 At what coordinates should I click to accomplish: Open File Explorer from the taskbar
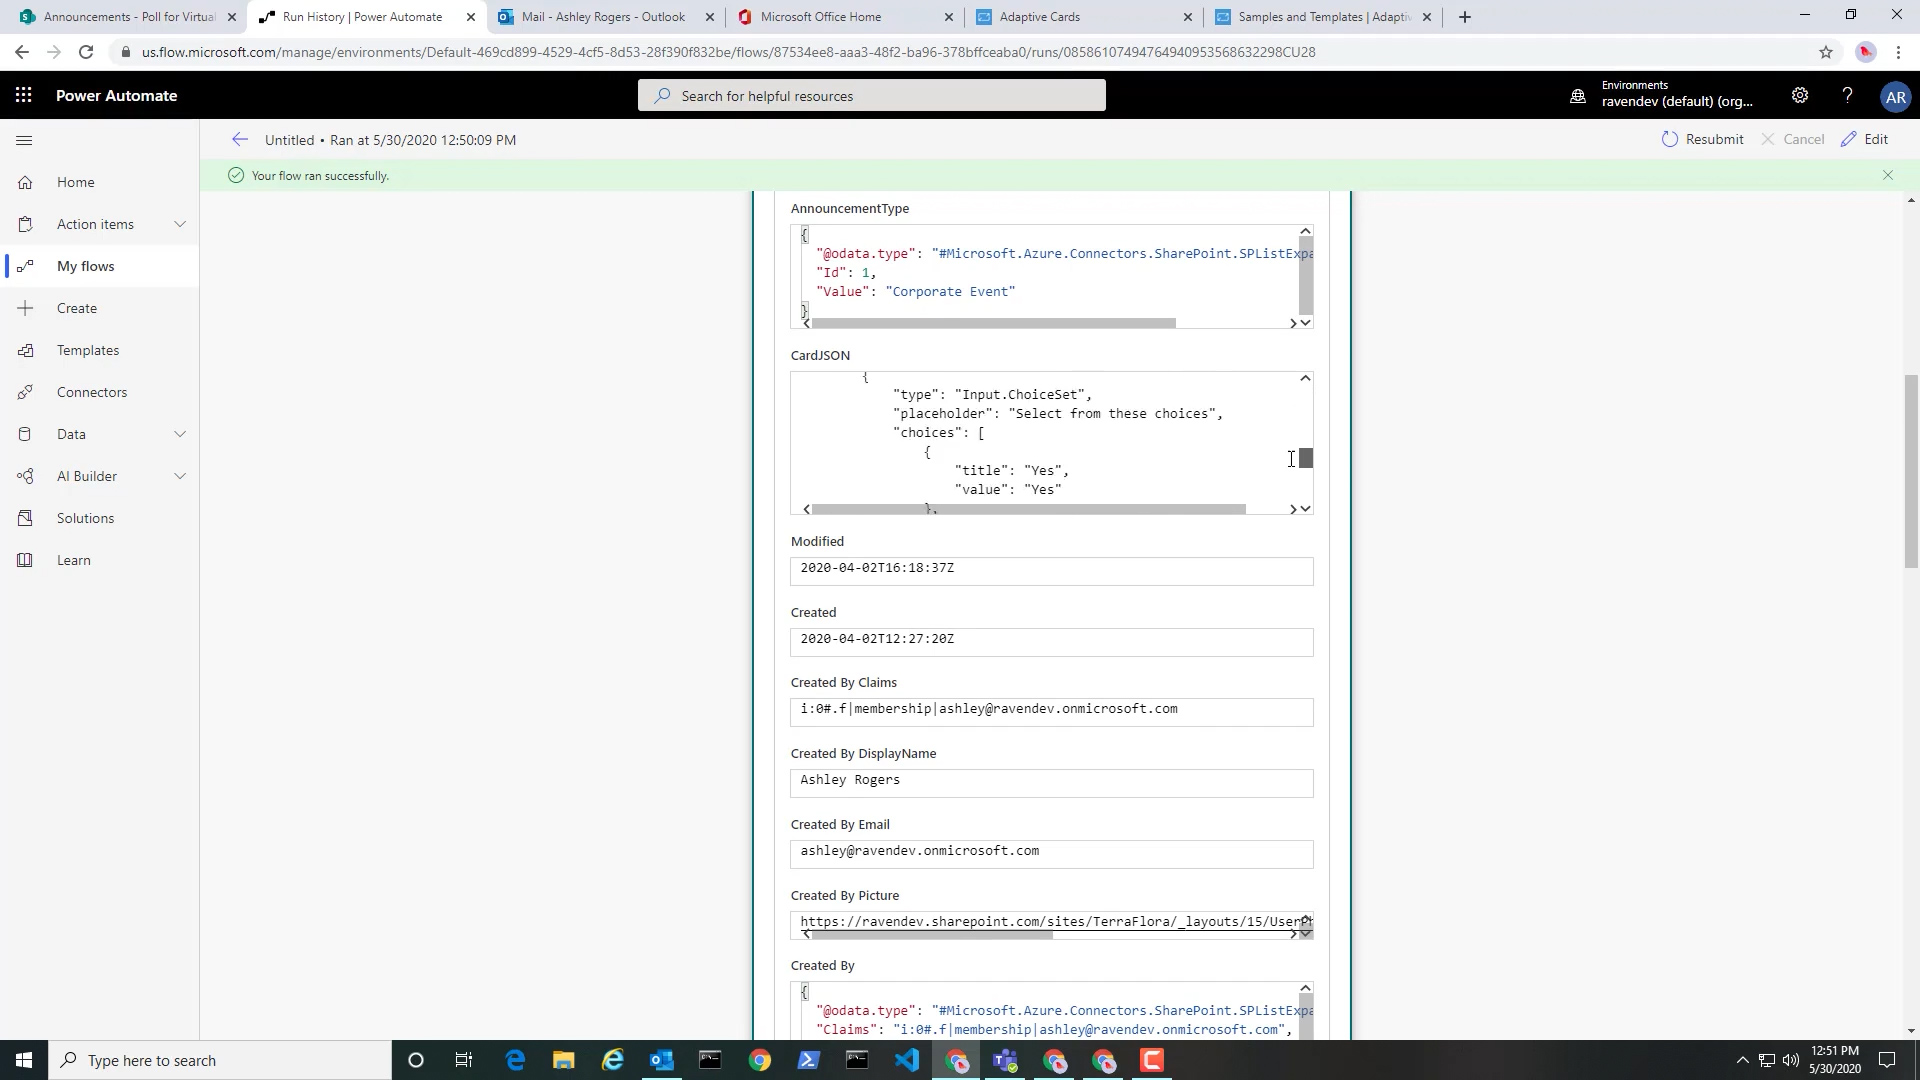click(563, 1060)
